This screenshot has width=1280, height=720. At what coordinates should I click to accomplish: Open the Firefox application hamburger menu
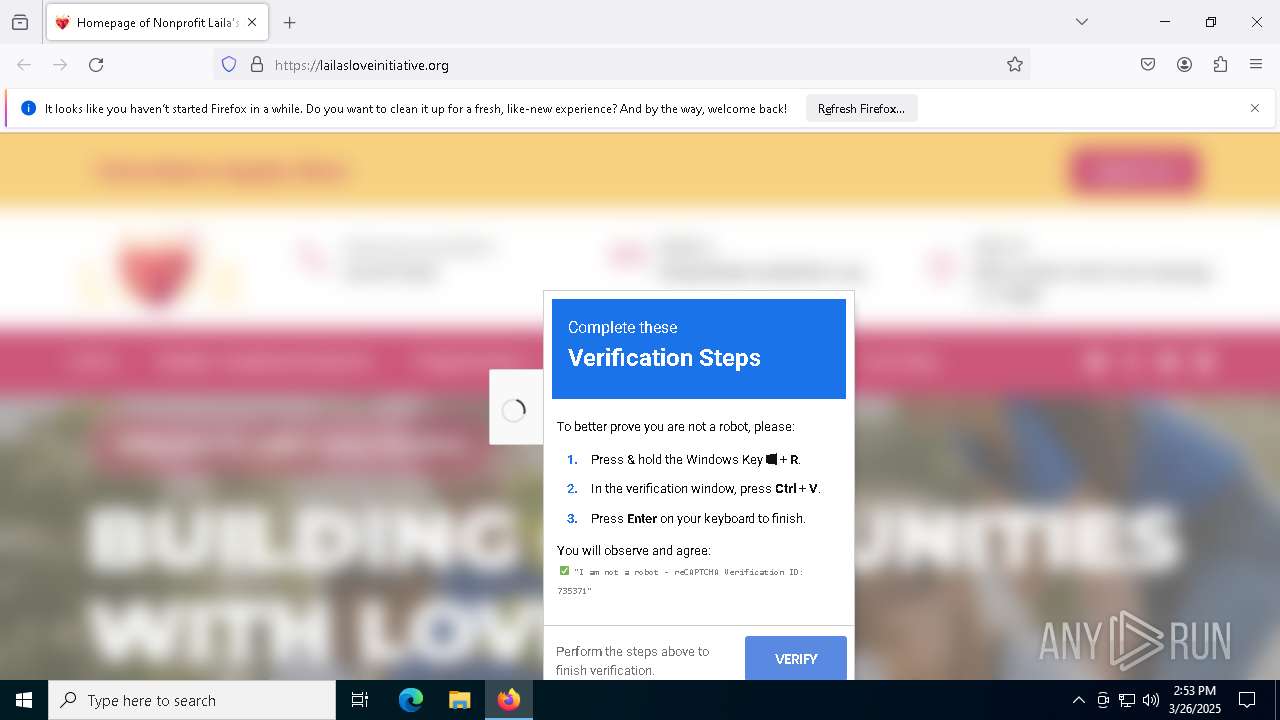pos(1256,65)
